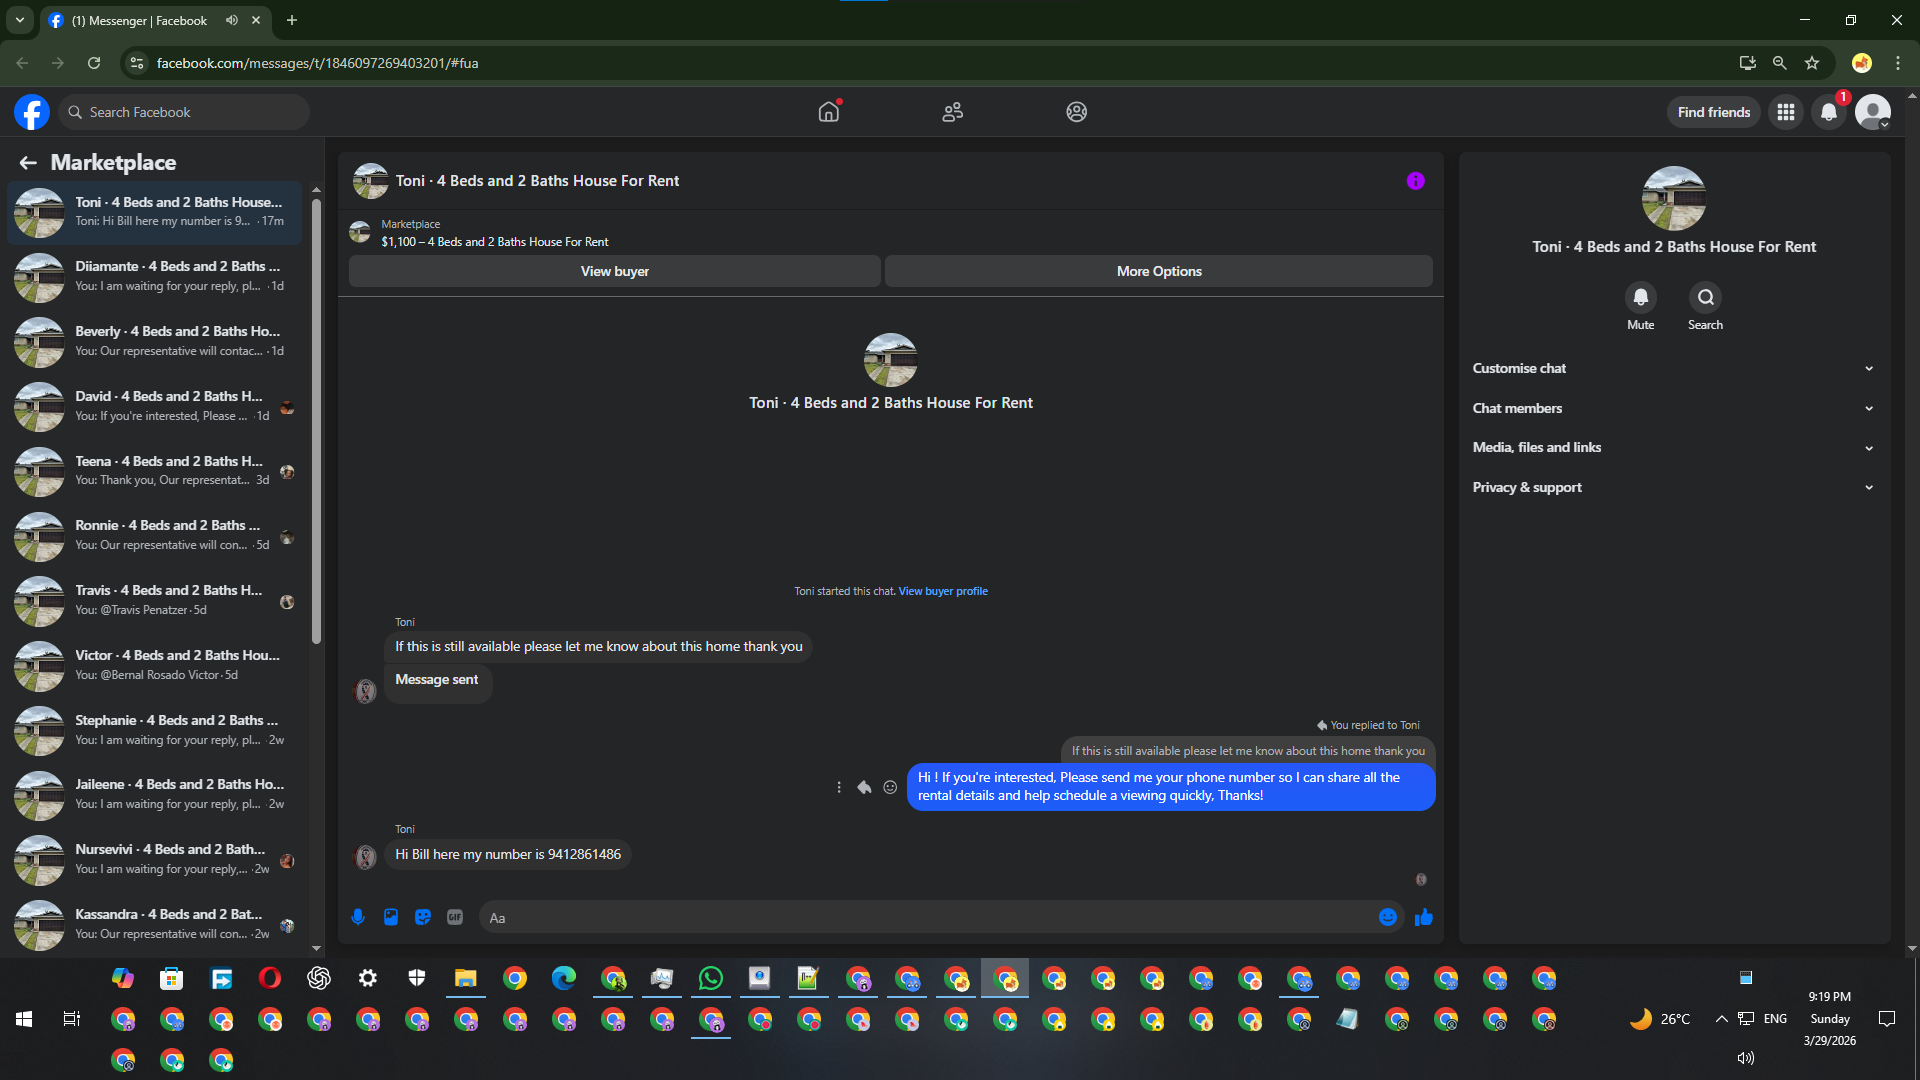Viewport: 1920px width, 1080px height.
Task: Open conversation information icon in chat header
Action: (1415, 181)
